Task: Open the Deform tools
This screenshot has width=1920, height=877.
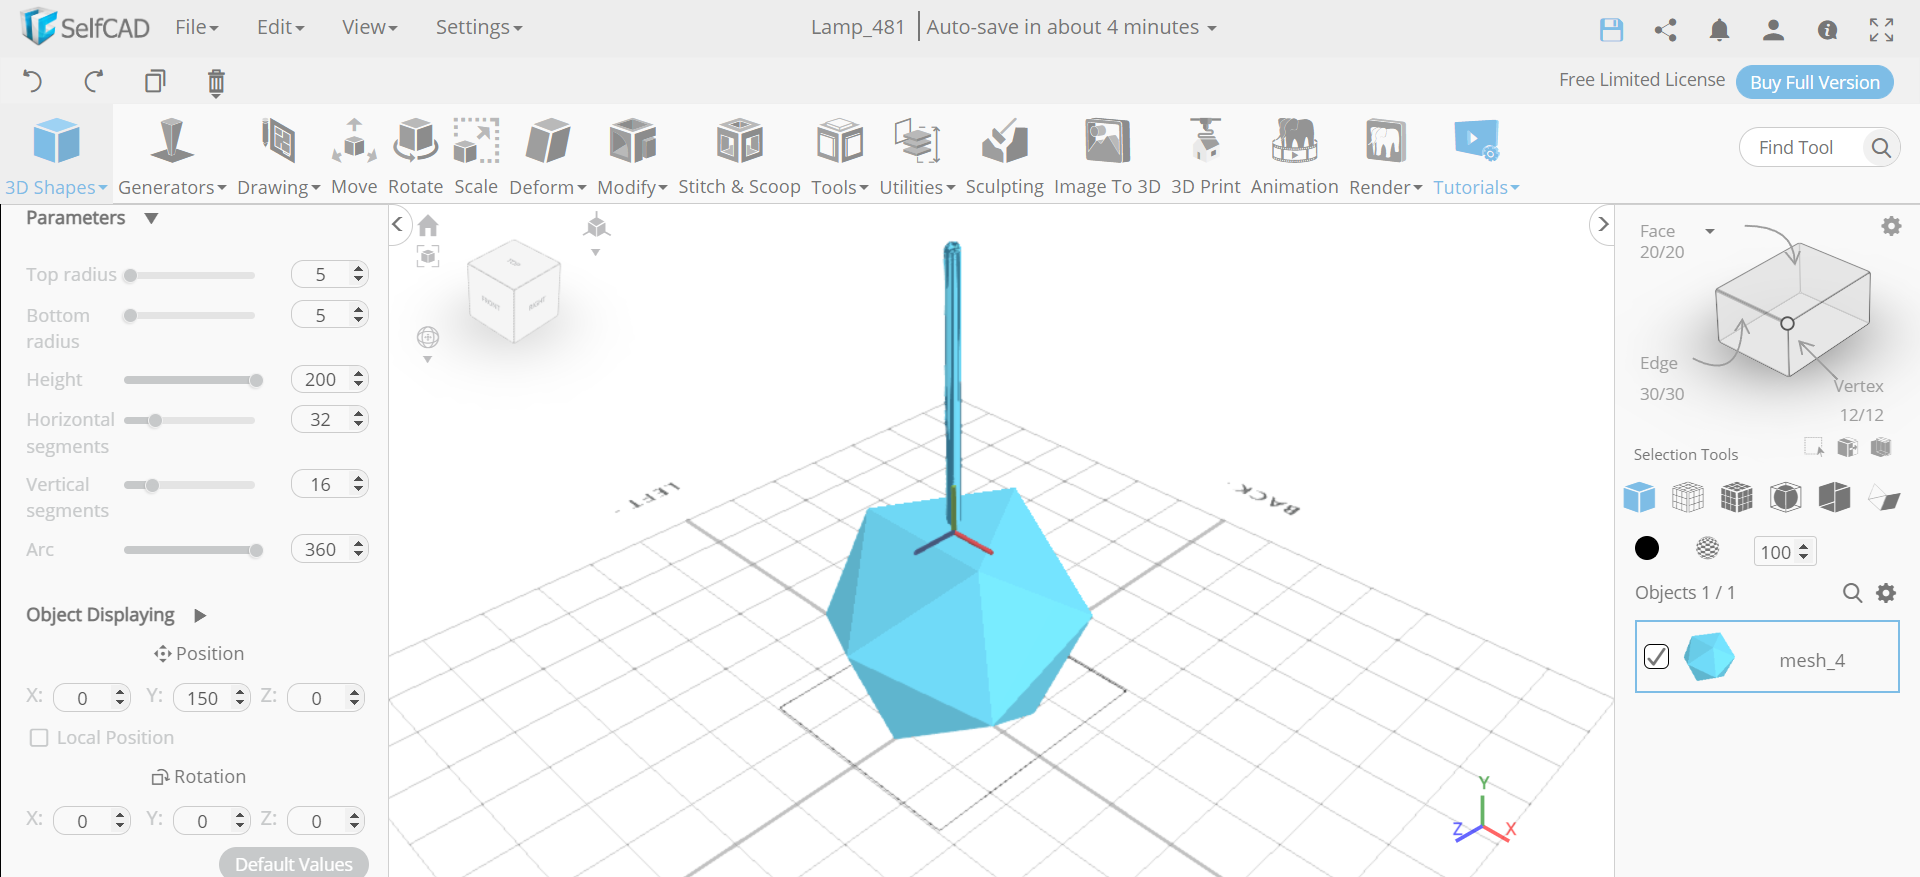Action: point(547,156)
